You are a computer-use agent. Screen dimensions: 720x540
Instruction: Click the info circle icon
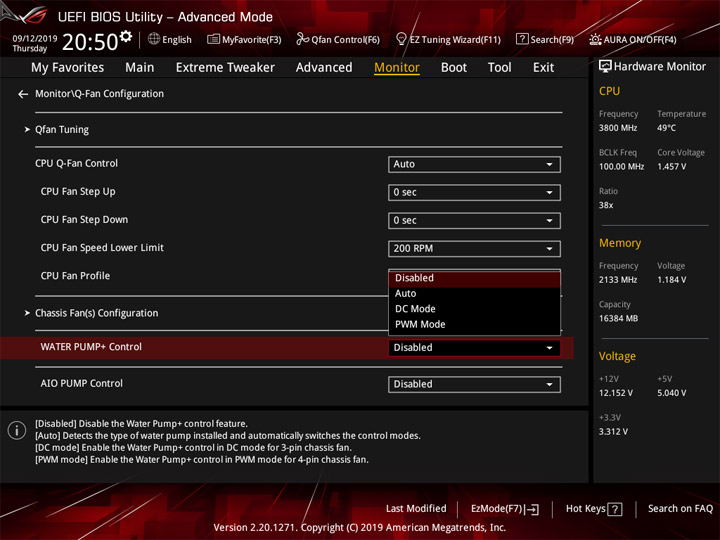point(17,430)
